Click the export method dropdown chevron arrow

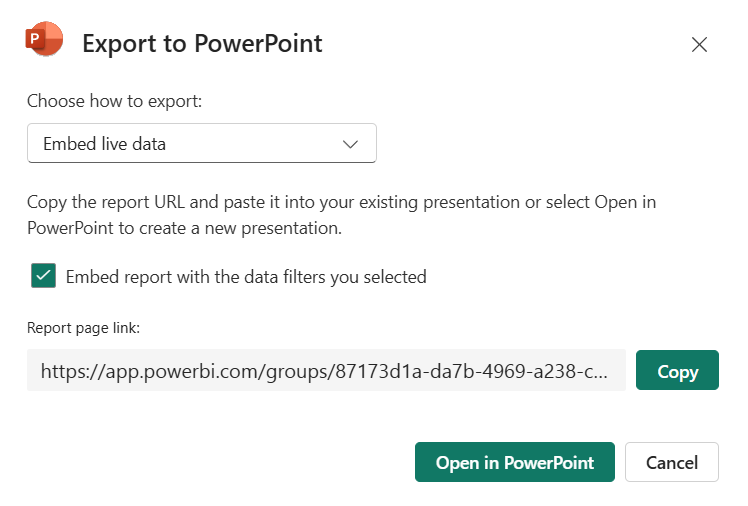click(350, 144)
